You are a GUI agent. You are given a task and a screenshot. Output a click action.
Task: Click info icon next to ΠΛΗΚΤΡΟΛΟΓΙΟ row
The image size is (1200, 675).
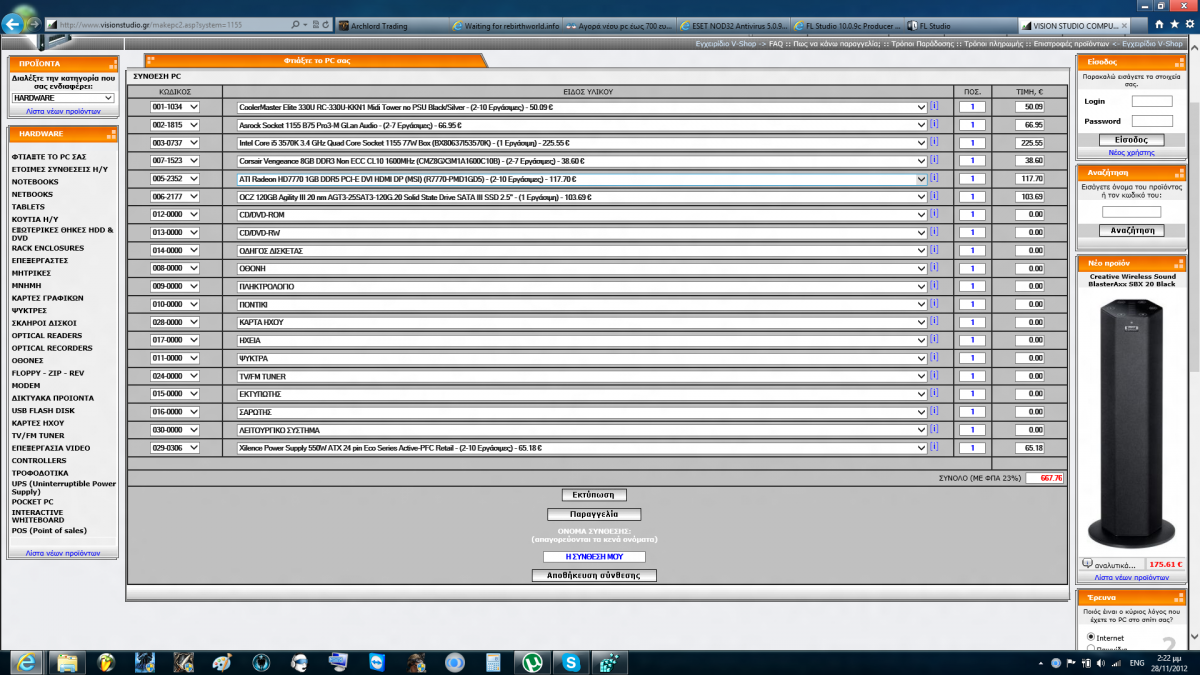(x=934, y=287)
